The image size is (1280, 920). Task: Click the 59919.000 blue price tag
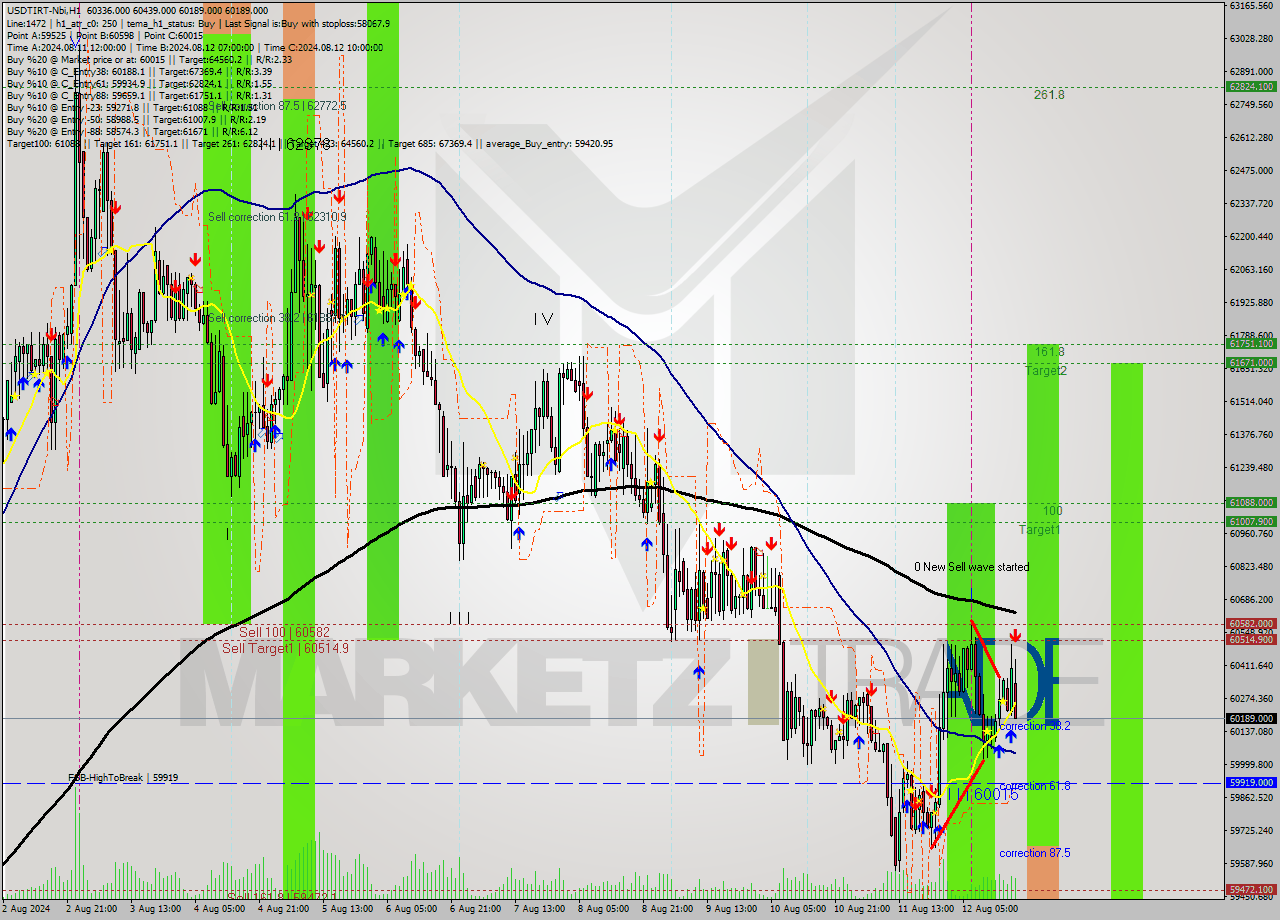click(1250, 783)
